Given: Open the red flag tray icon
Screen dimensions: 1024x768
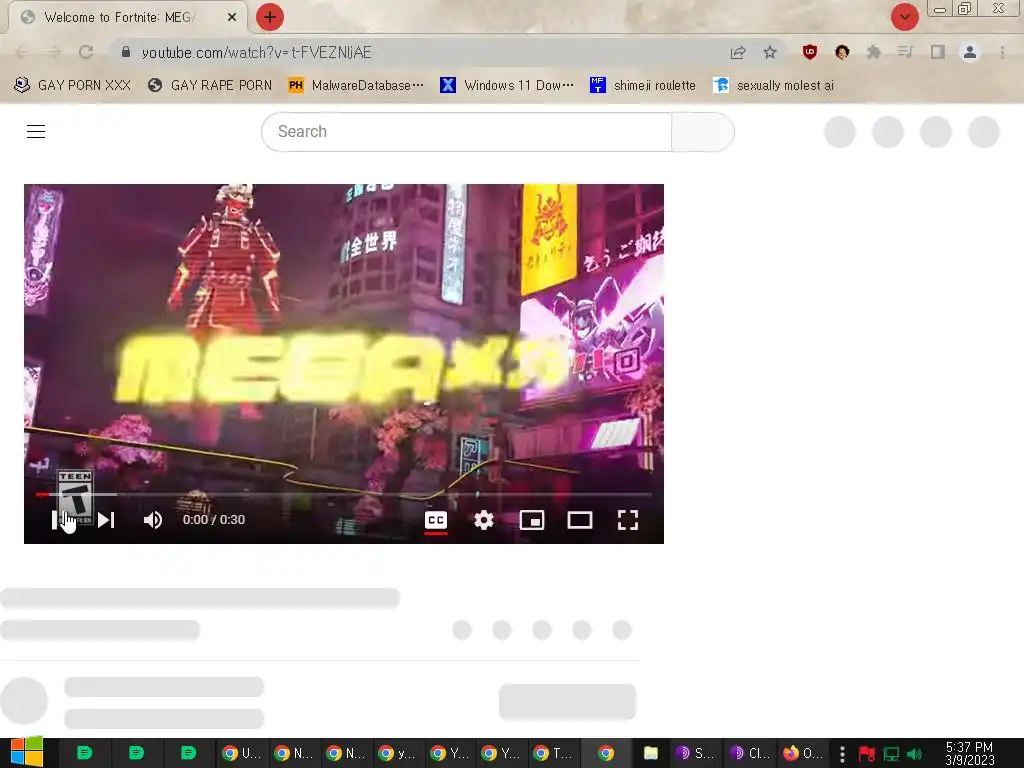Looking at the screenshot, I should pos(867,754).
